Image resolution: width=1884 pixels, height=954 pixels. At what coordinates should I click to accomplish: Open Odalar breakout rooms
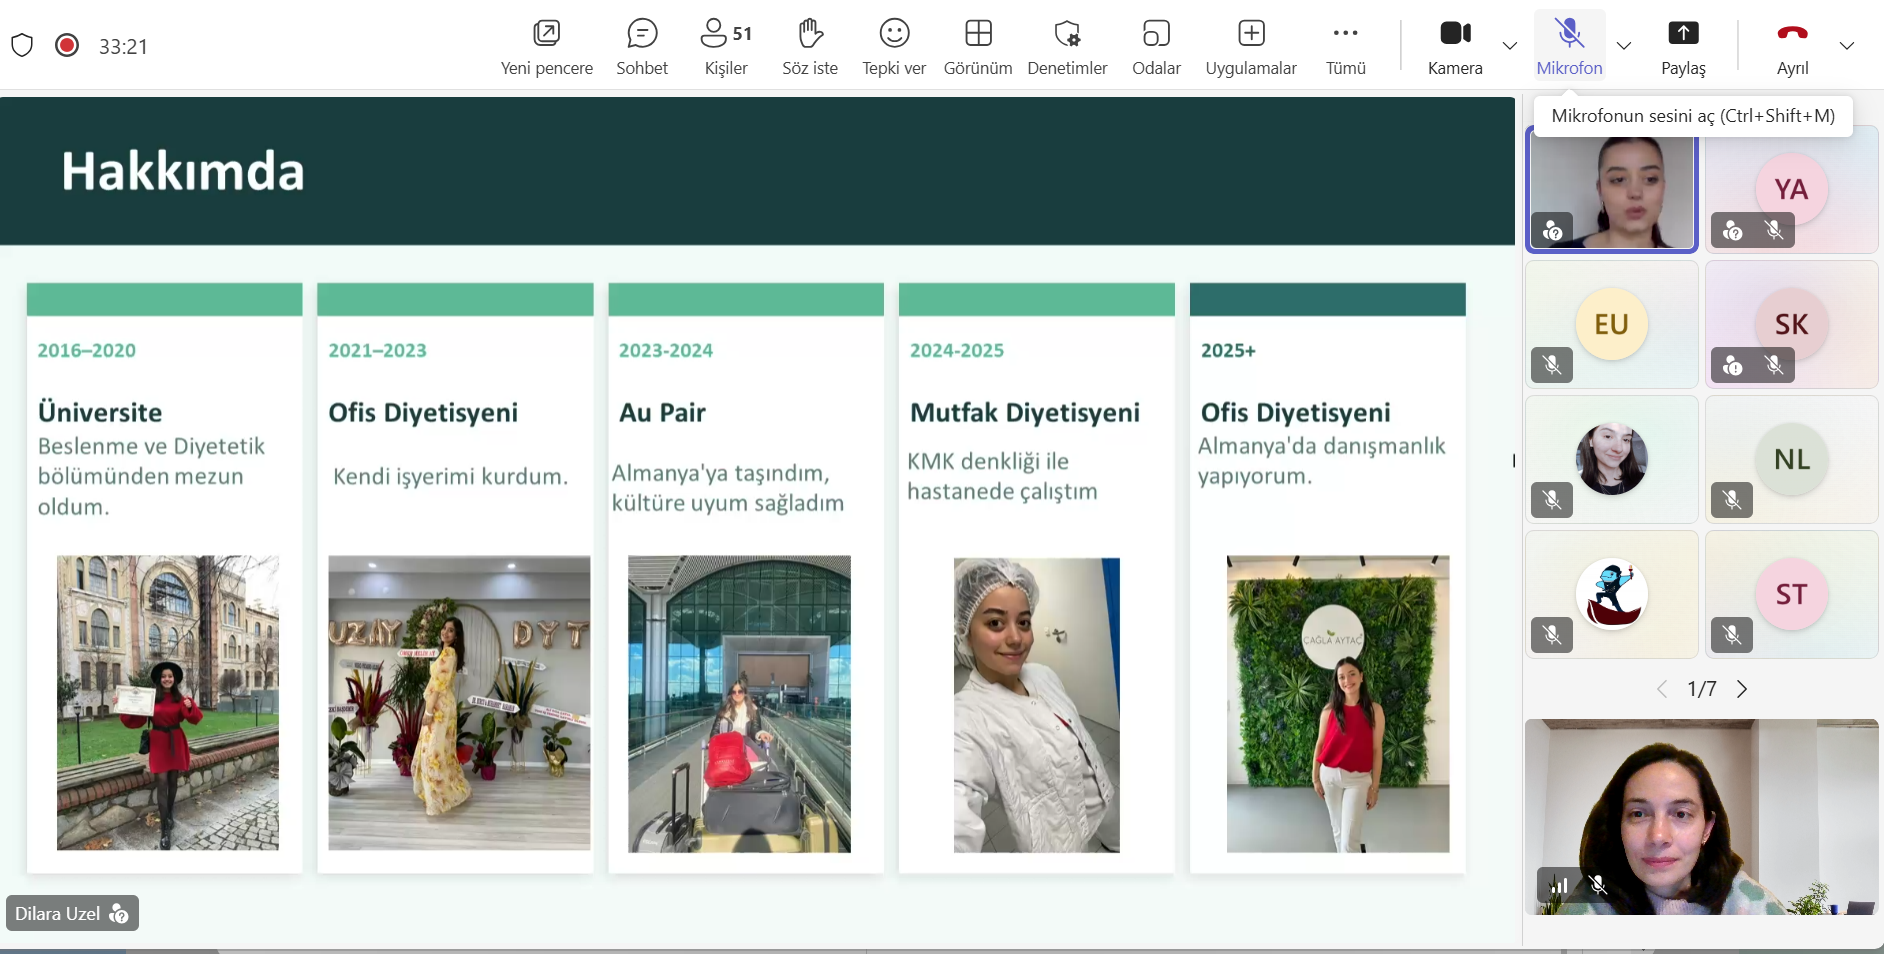click(x=1155, y=46)
